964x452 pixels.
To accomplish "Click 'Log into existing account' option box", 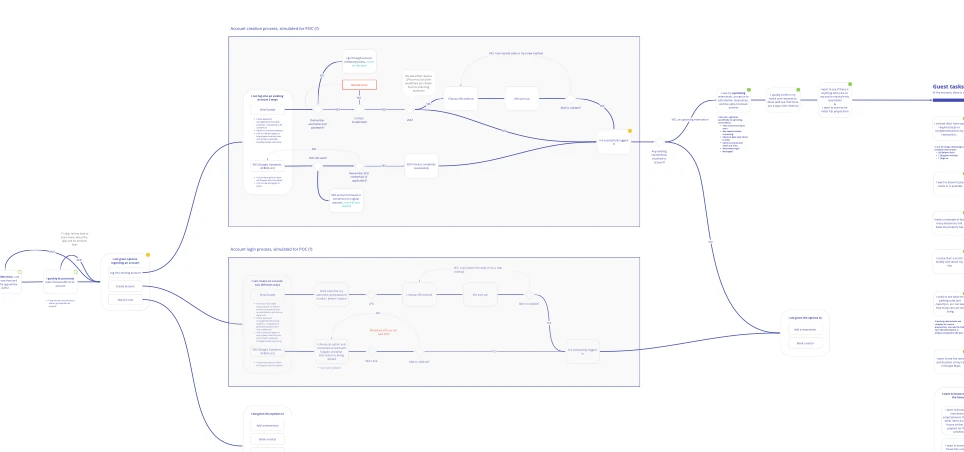I will [x=125, y=272].
